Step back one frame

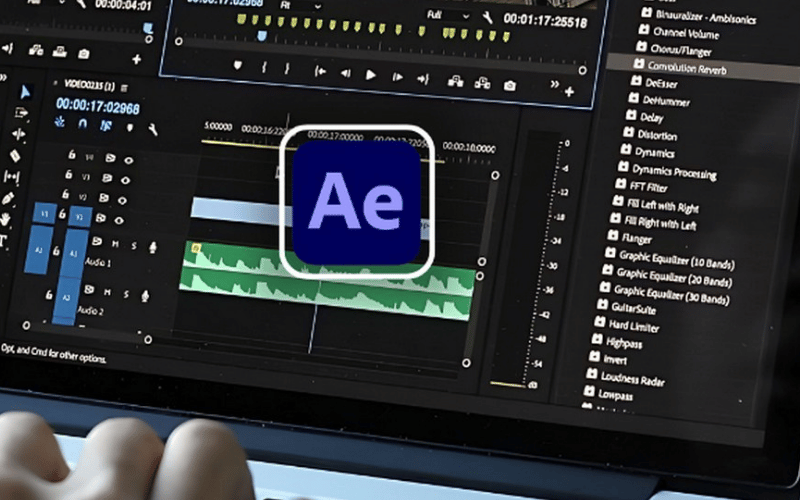[345, 73]
